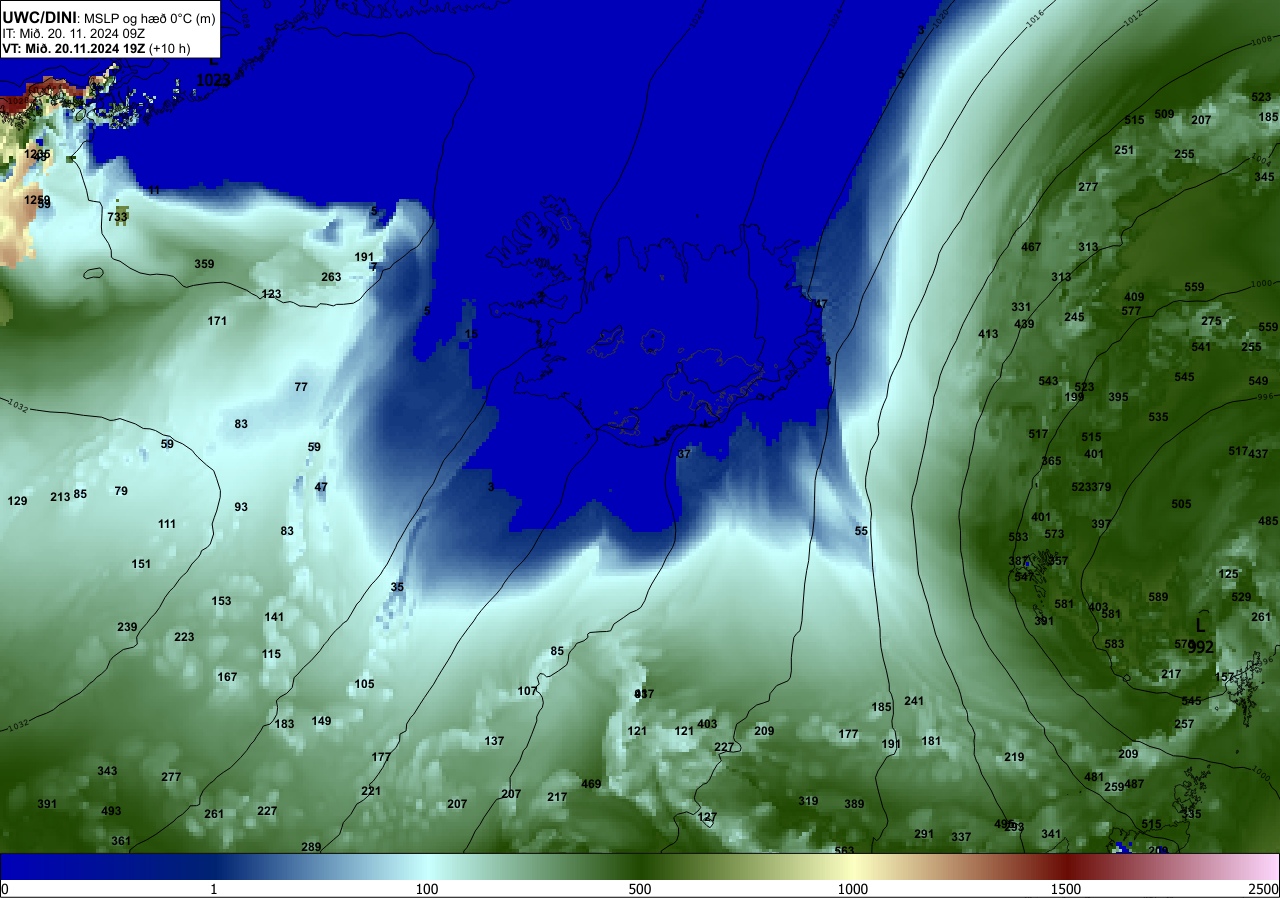Viewport: 1280px width, 898px height.
Task: Click the '137' height value
Action: pos(494,741)
